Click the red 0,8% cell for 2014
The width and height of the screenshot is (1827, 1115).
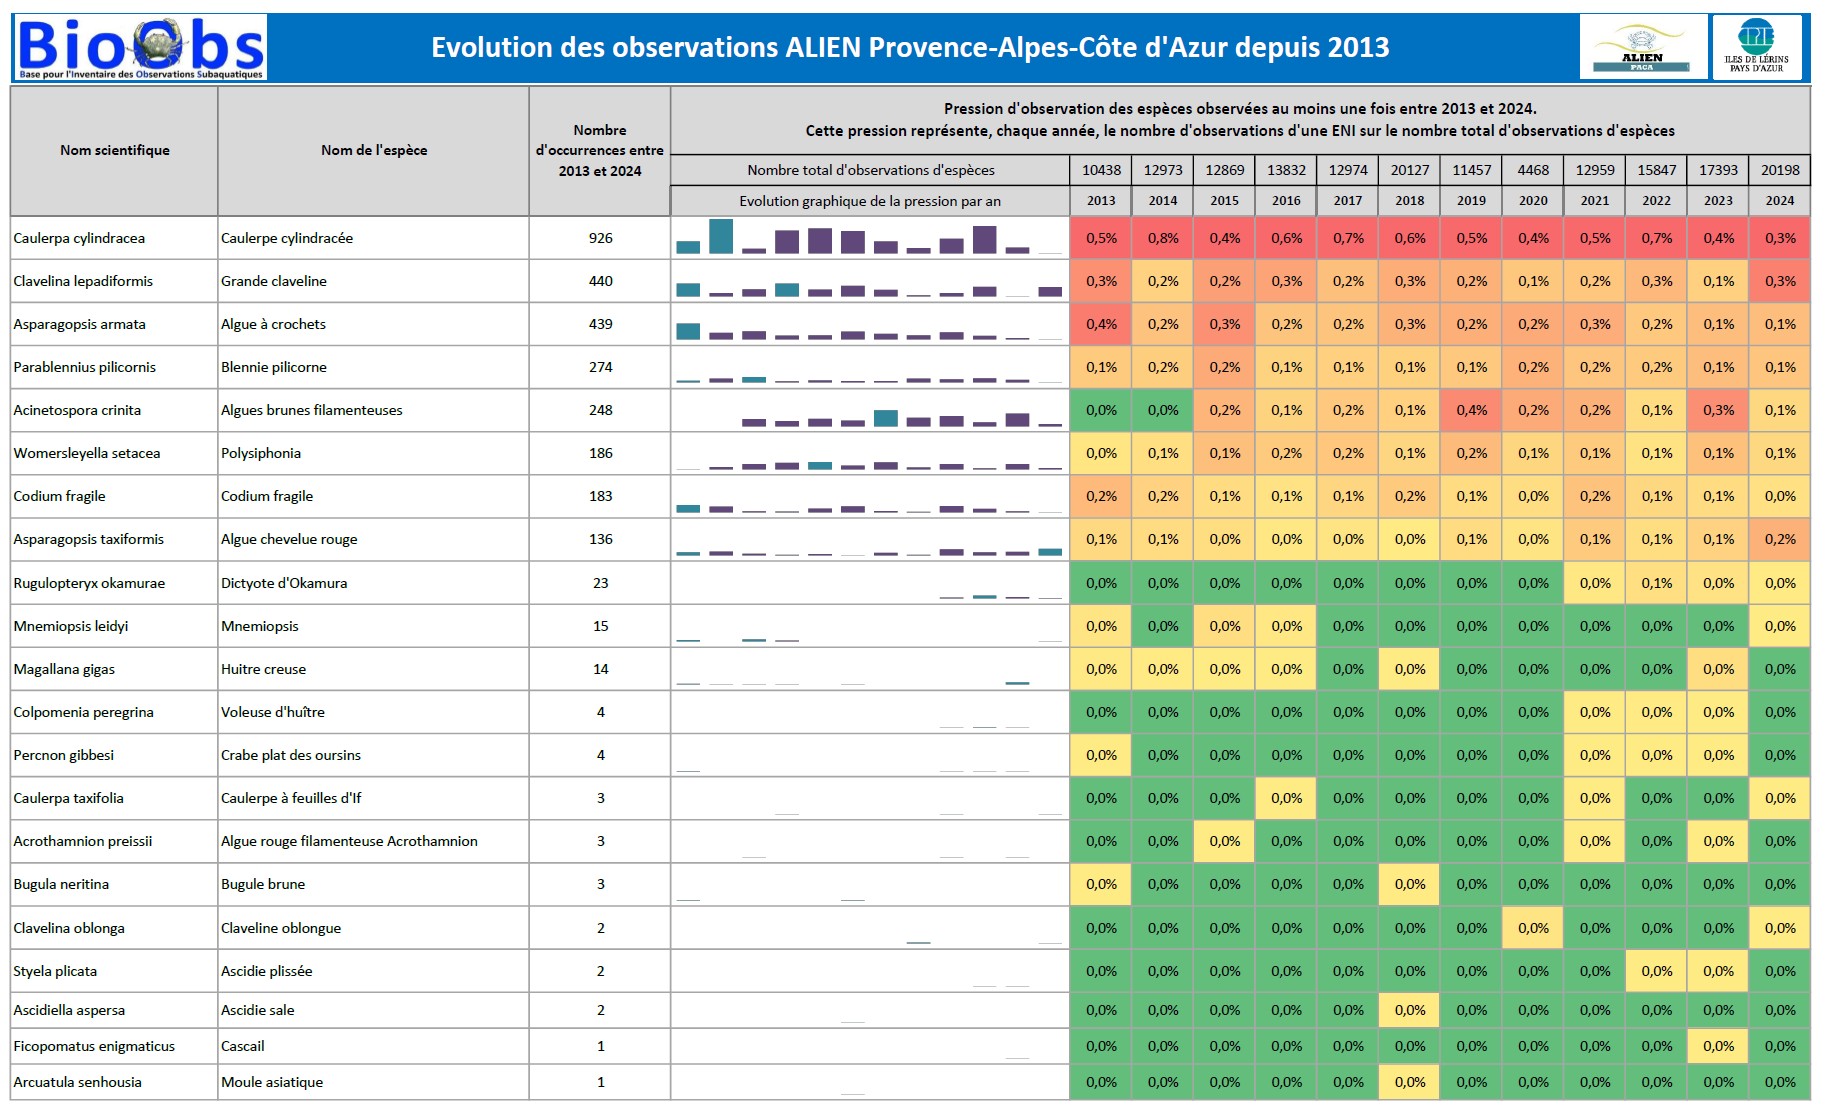[x=1163, y=239]
